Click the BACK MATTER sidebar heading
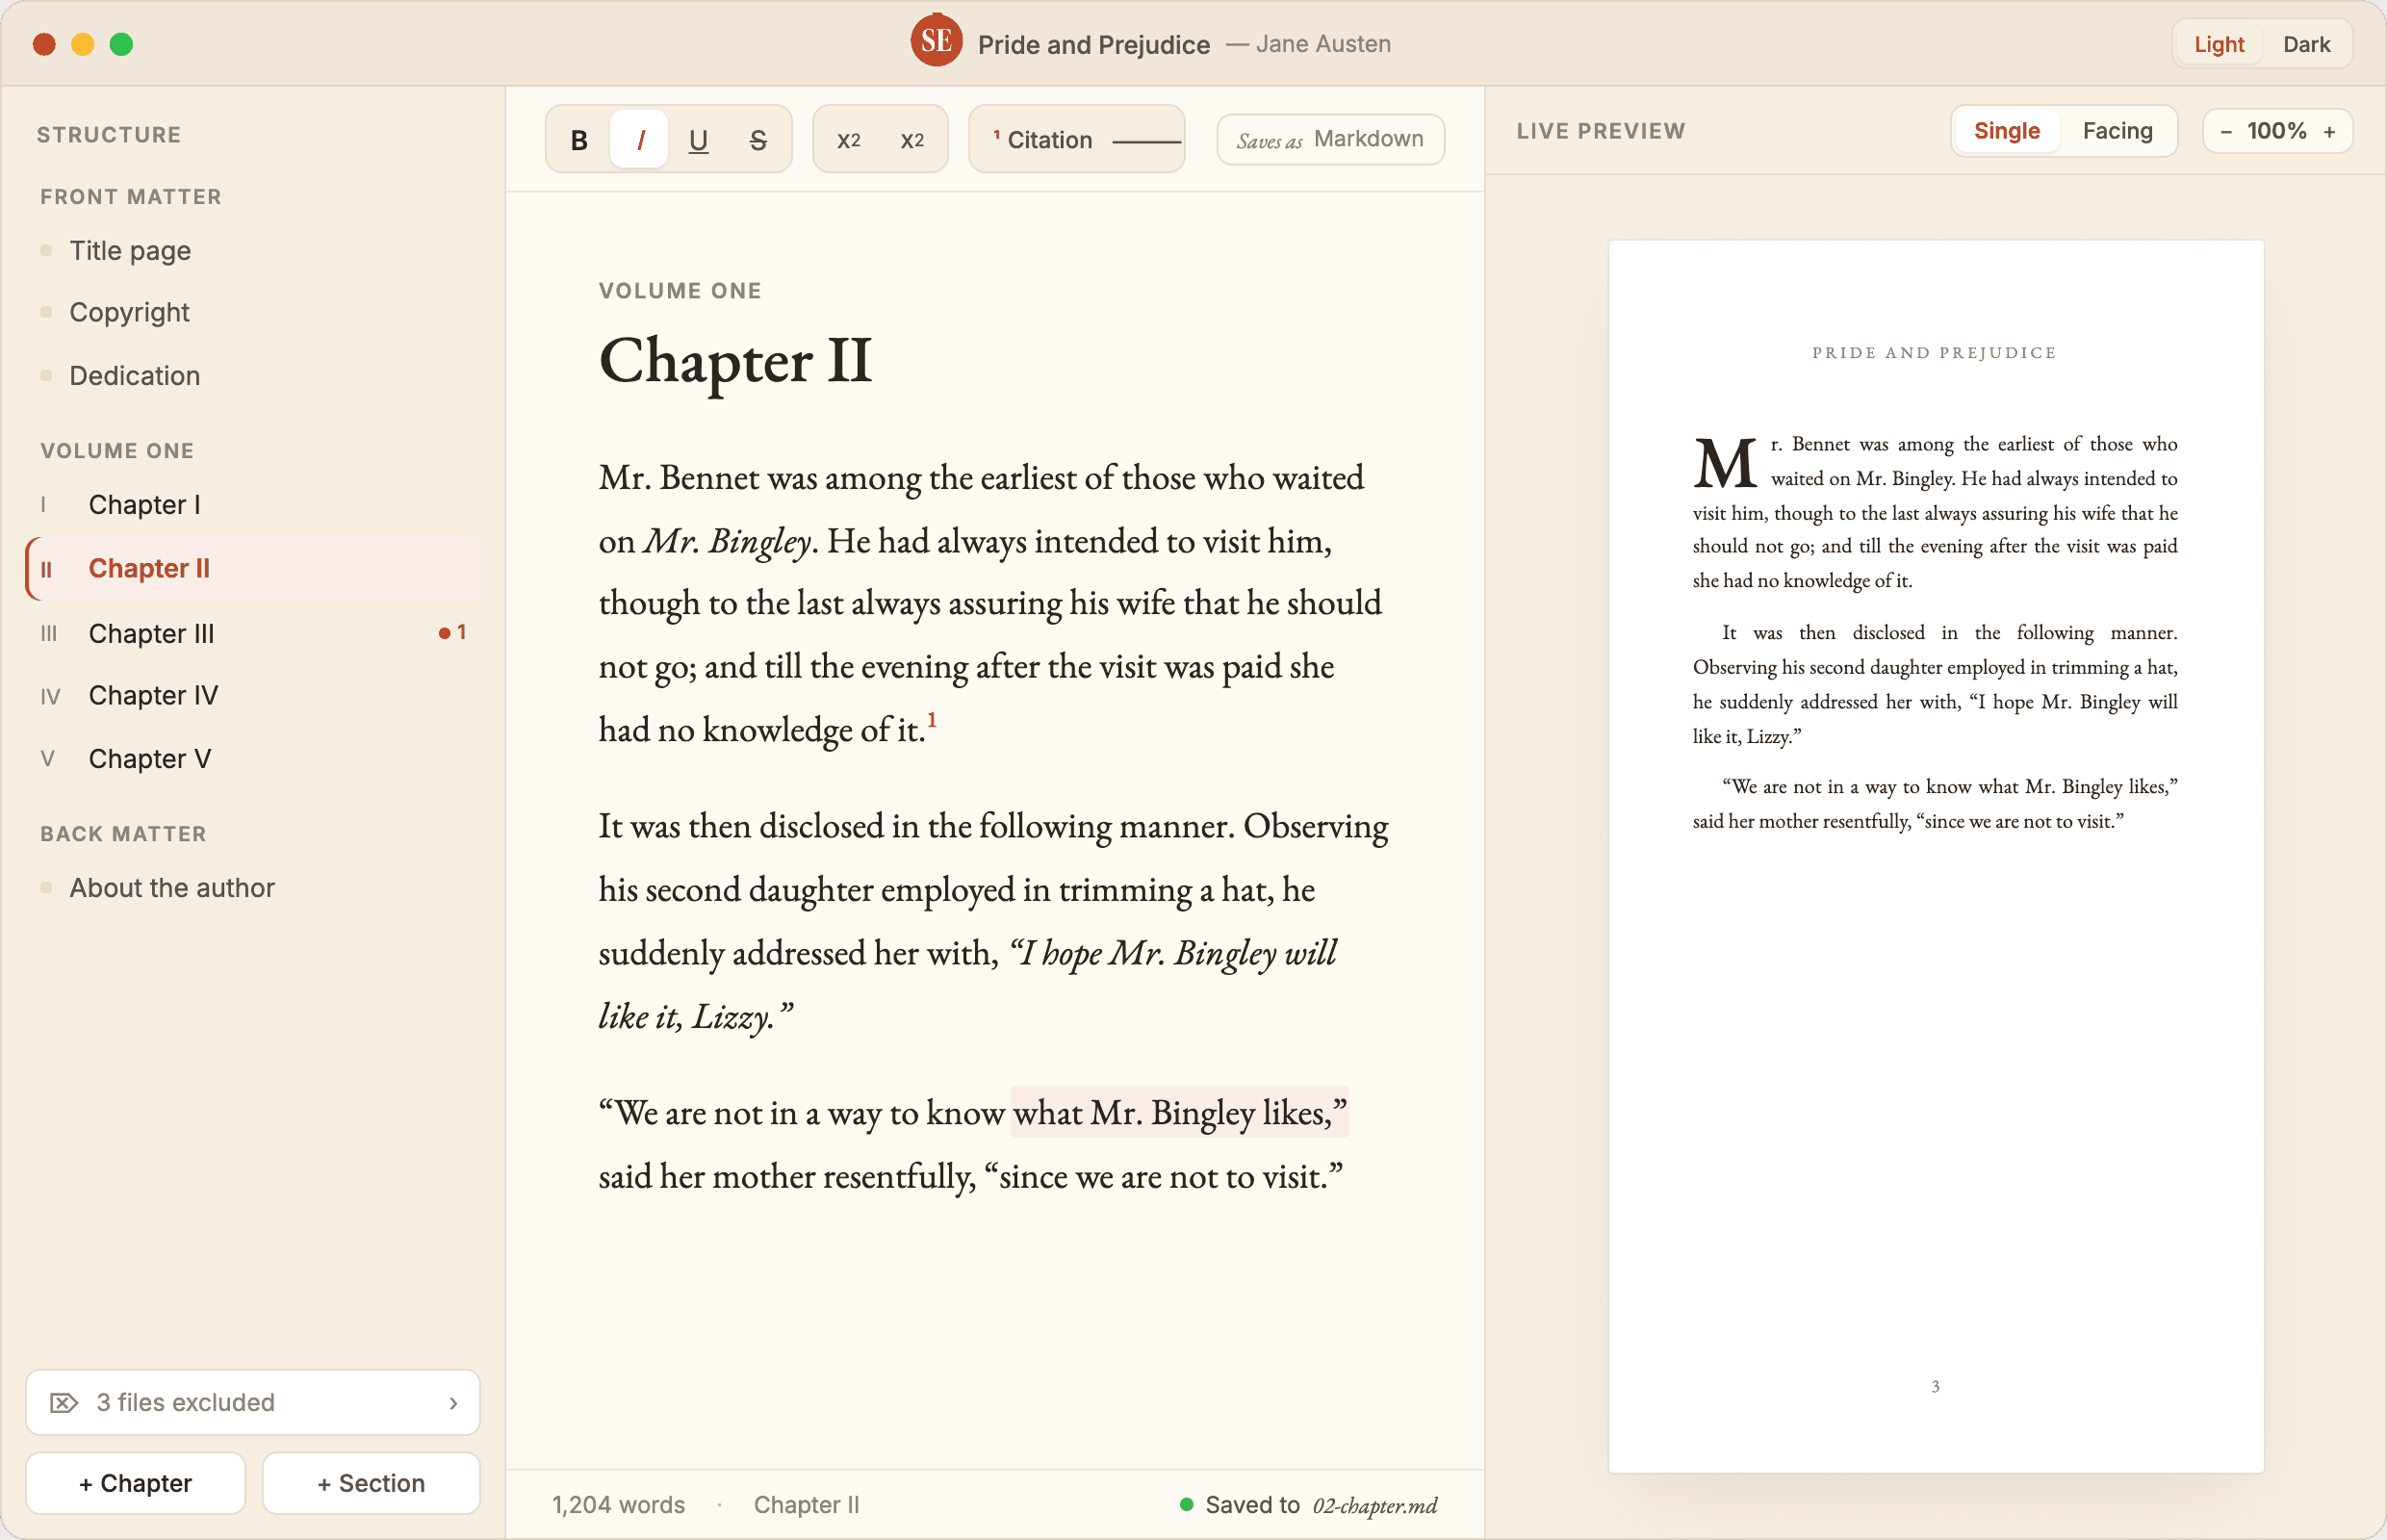The width and height of the screenshot is (2387, 1540). (123, 834)
